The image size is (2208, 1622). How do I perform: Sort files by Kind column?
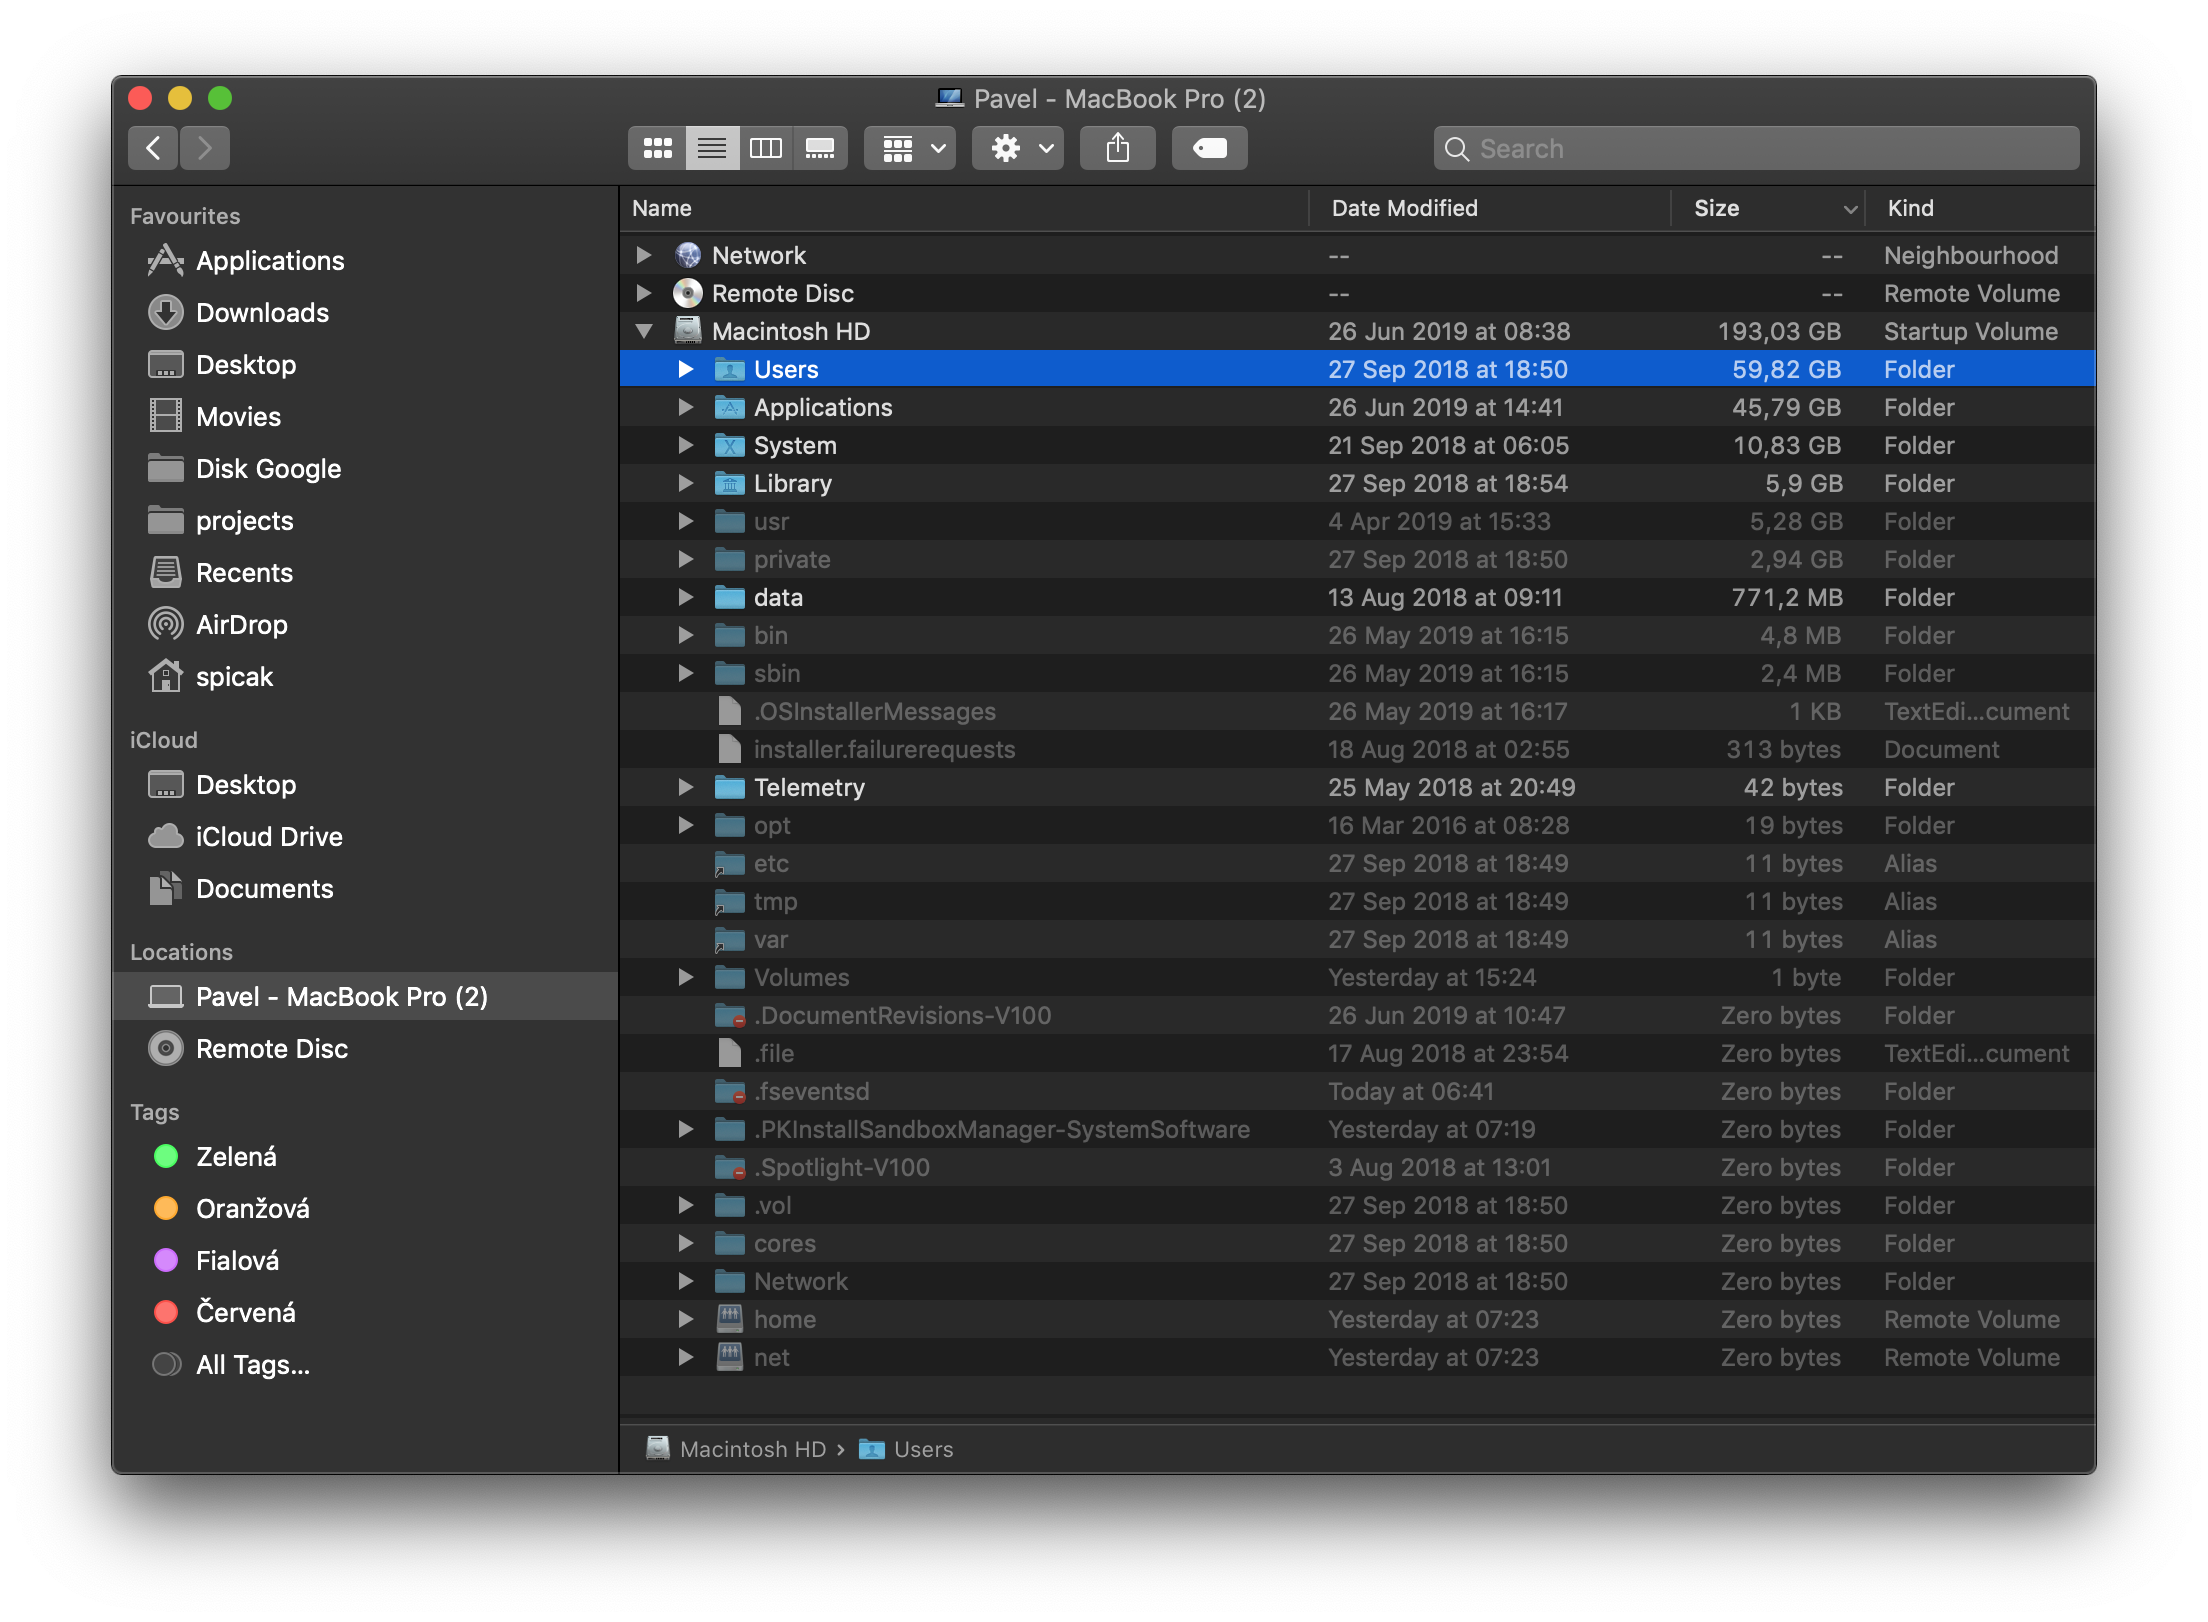[x=1910, y=207]
